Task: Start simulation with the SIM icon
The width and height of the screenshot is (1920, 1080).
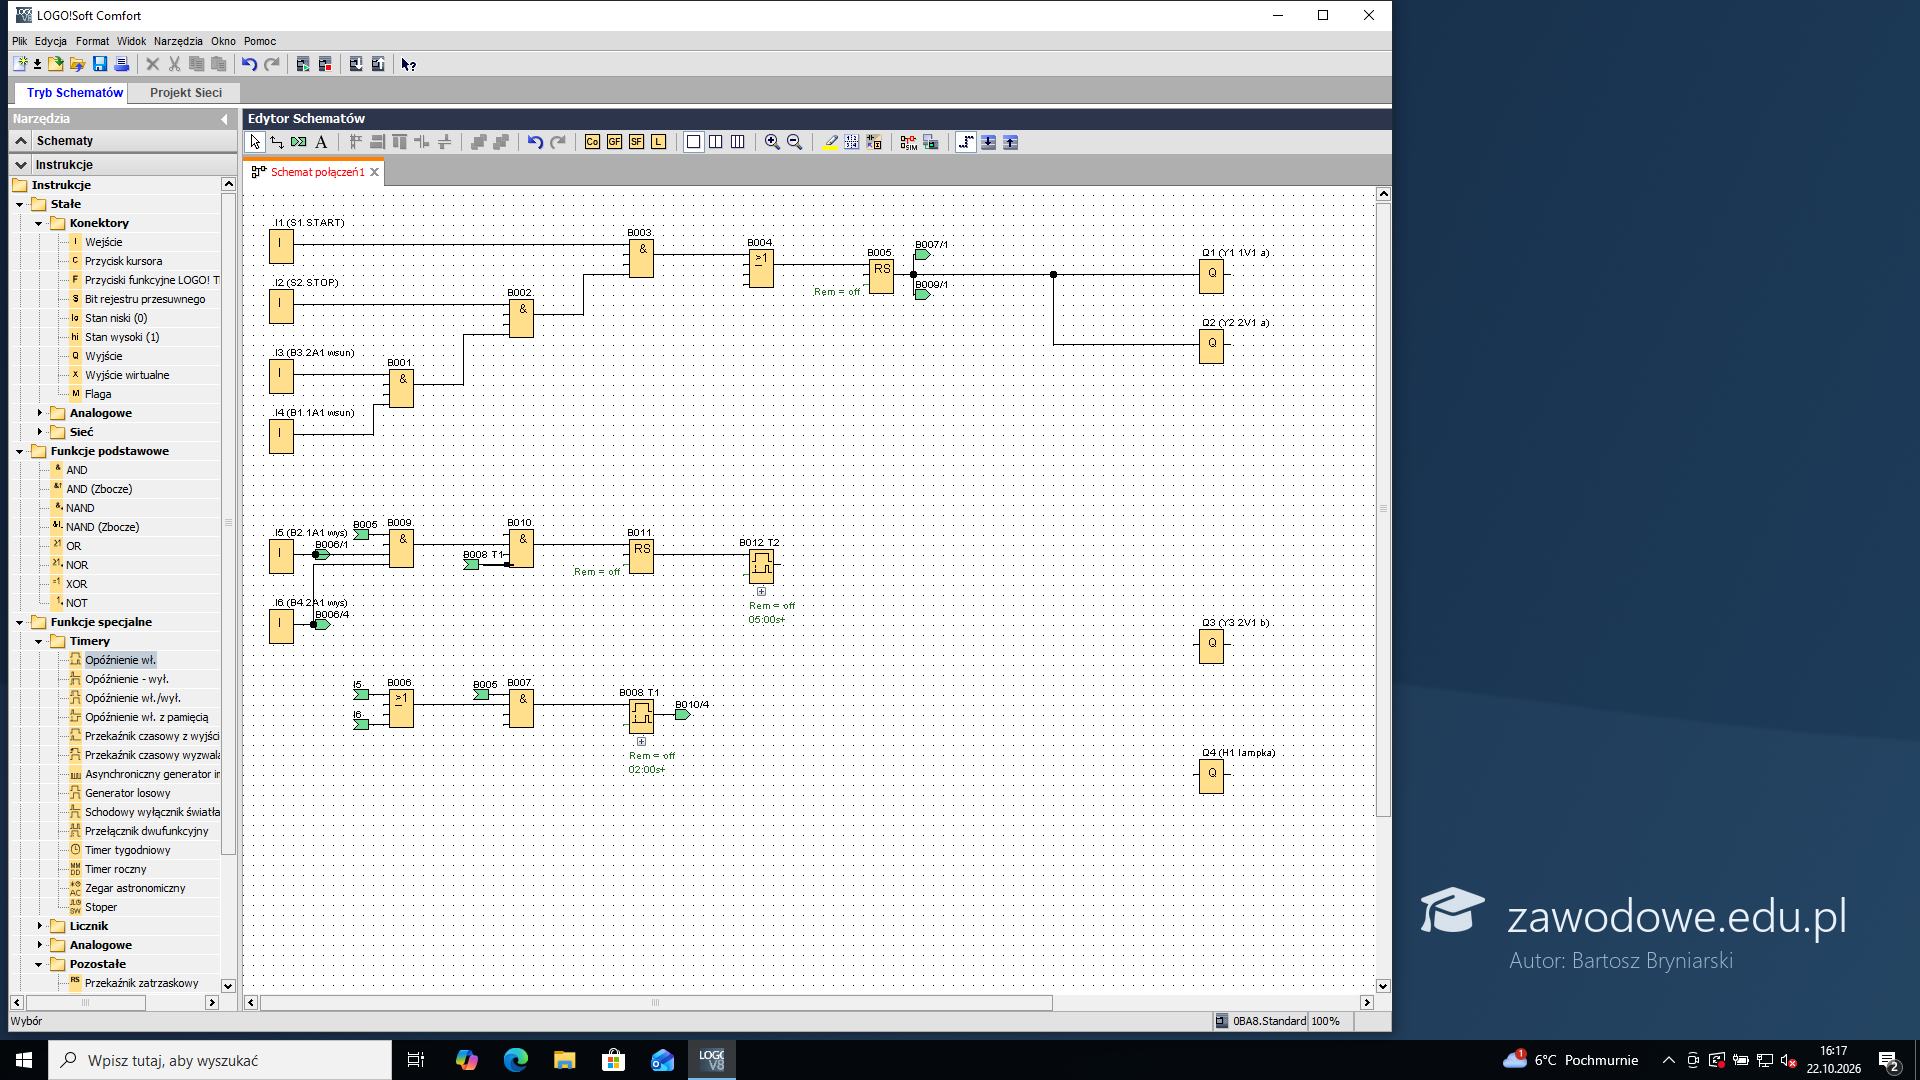Action: click(908, 142)
